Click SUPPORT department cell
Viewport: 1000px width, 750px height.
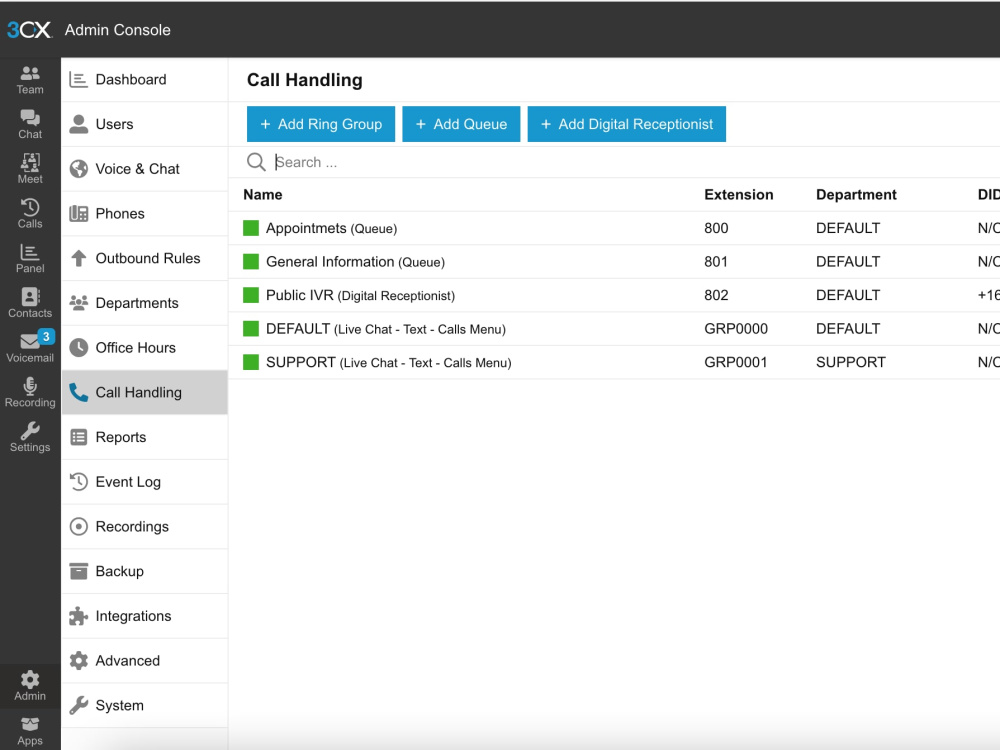point(851,362)
